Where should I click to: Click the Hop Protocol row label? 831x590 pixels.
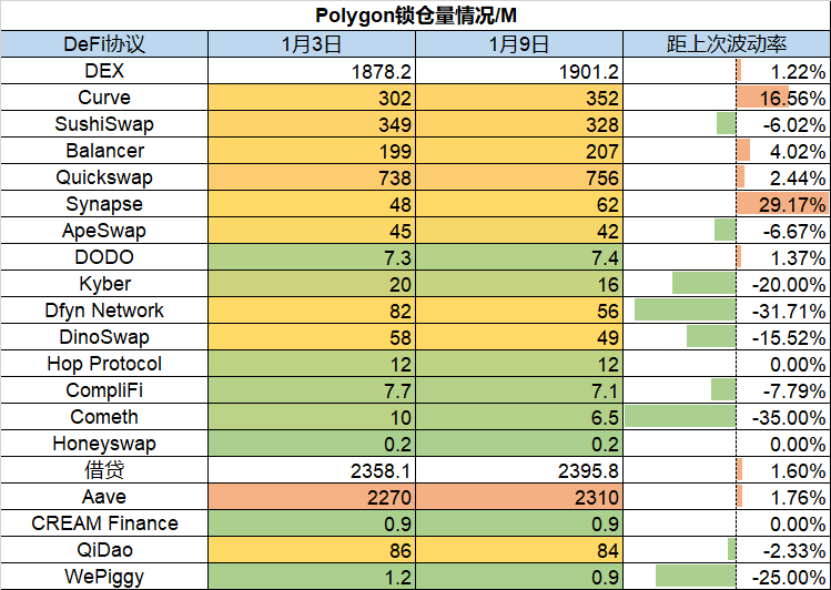click(104, 364)
